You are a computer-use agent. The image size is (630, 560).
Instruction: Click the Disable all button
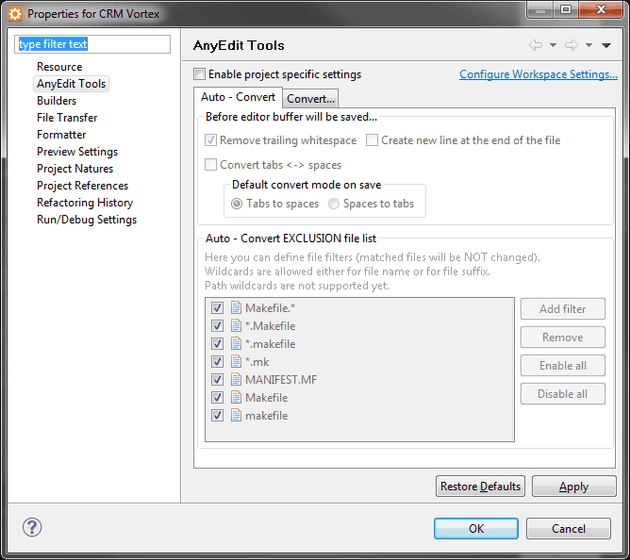[x=562, y=394]
